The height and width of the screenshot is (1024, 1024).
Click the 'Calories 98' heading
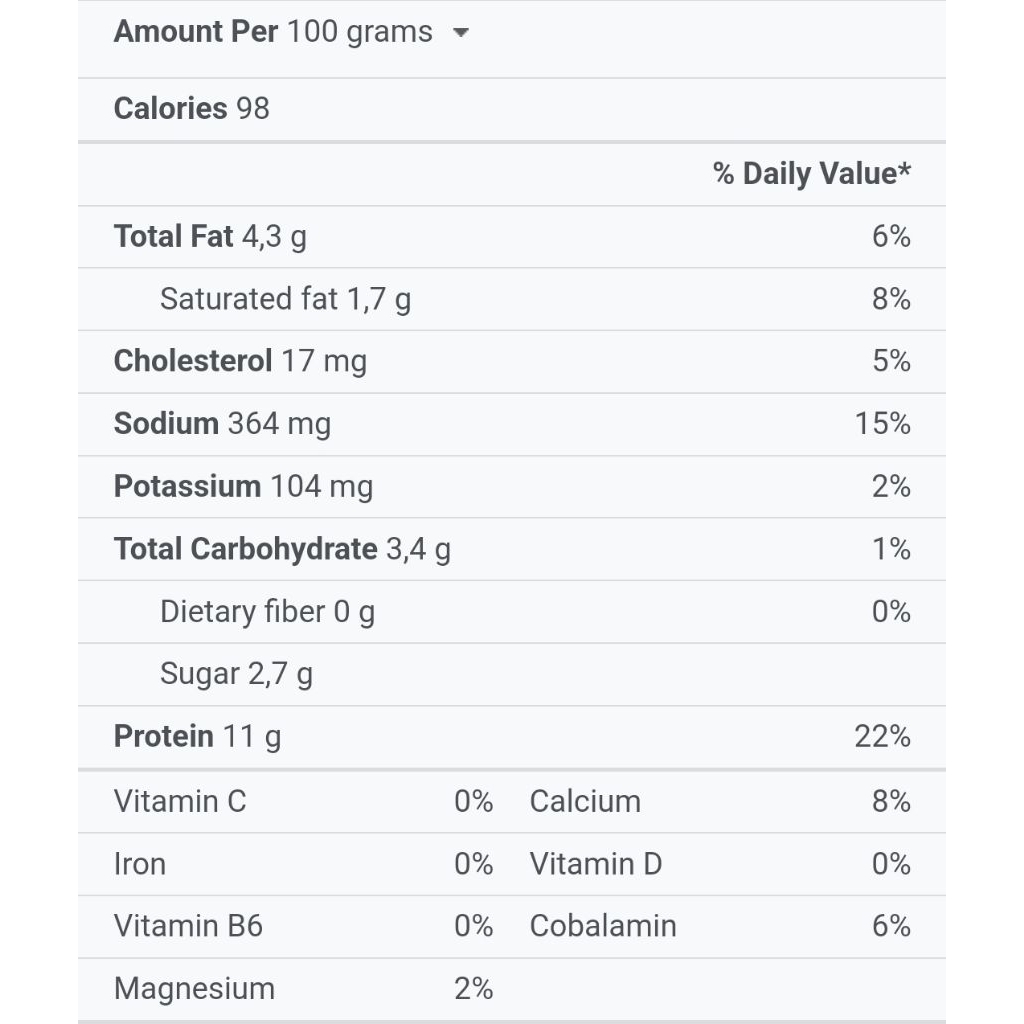point(191,108)
